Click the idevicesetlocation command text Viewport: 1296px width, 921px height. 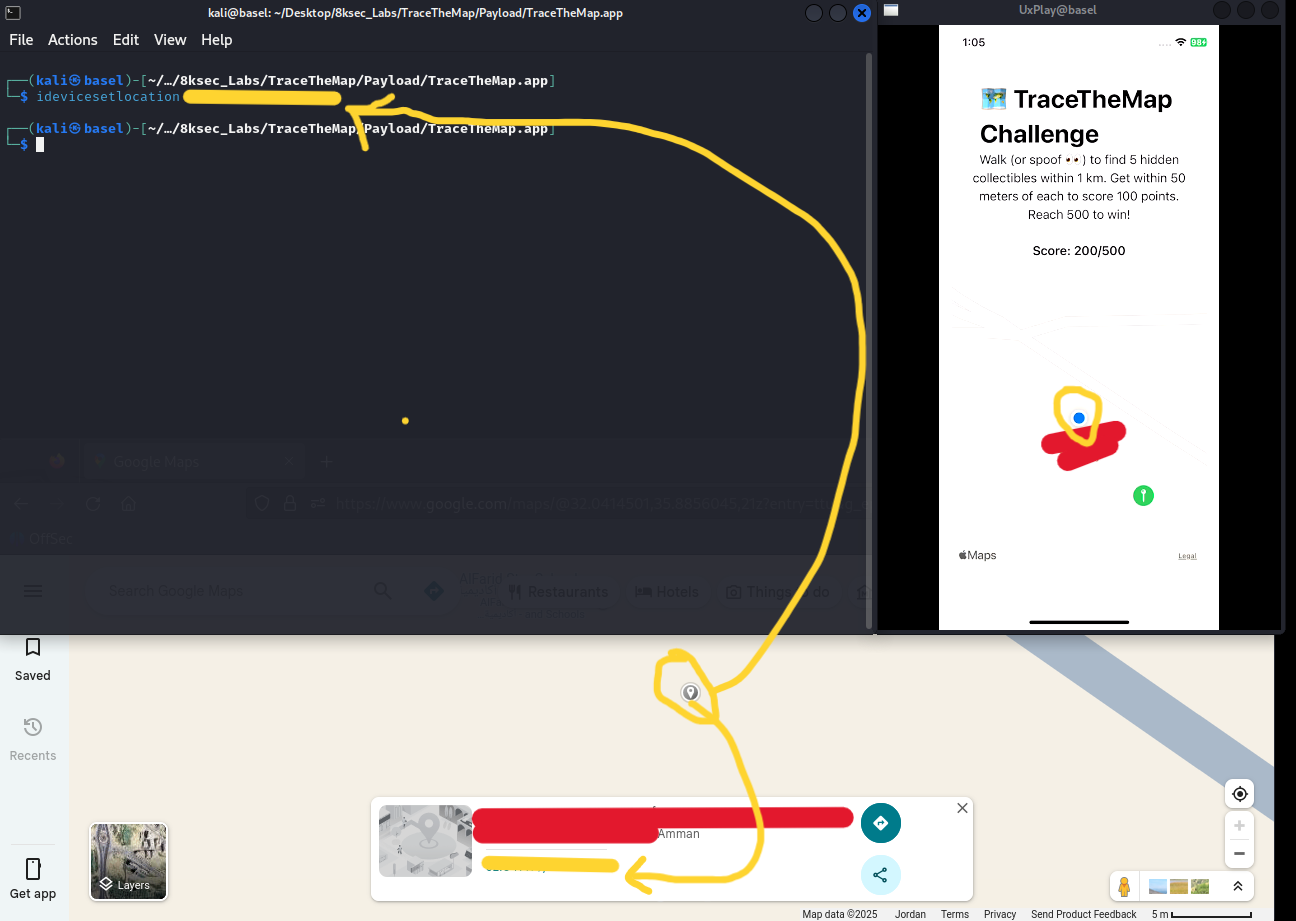(108, 97)
